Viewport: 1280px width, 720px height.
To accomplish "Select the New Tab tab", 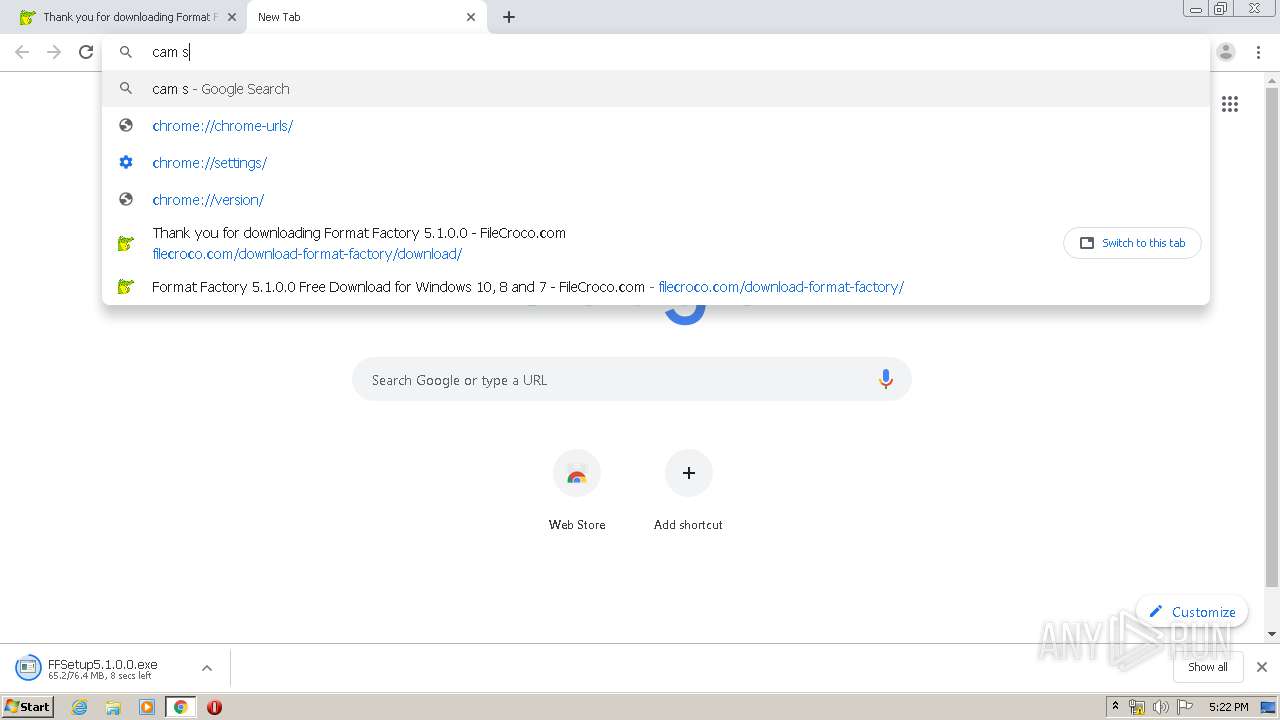I will pyautogui.click(x=366, y=17).
